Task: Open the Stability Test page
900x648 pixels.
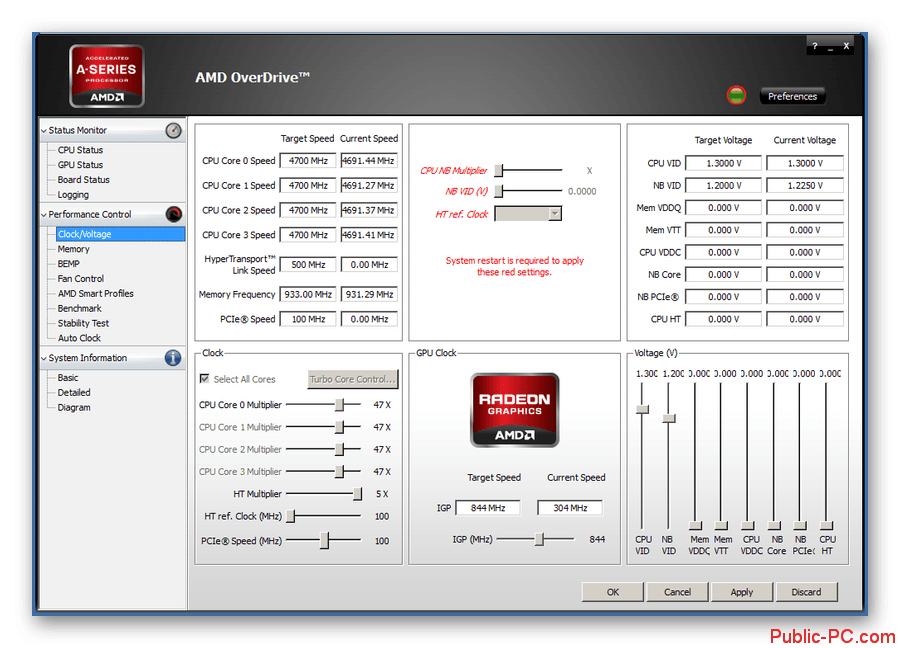Action: pyautogui.click(x=83, y=324)
